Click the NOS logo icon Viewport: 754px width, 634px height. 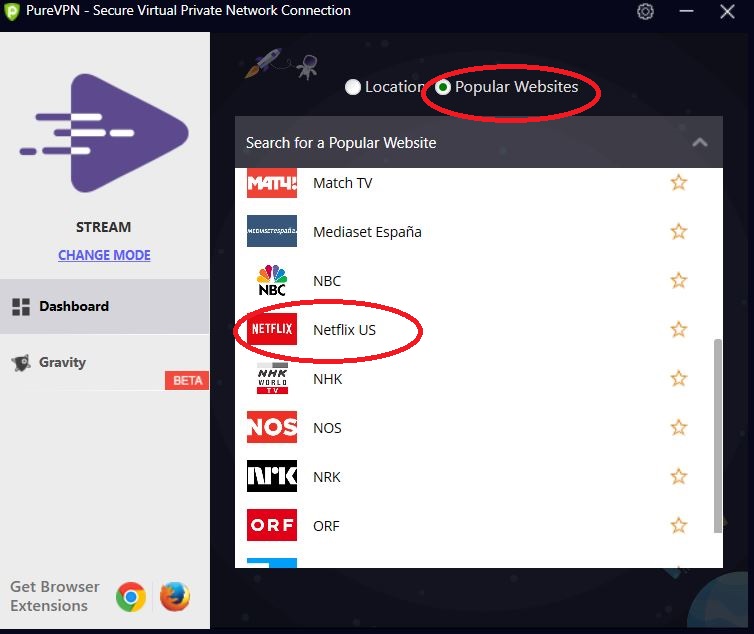tap(272, 427)
